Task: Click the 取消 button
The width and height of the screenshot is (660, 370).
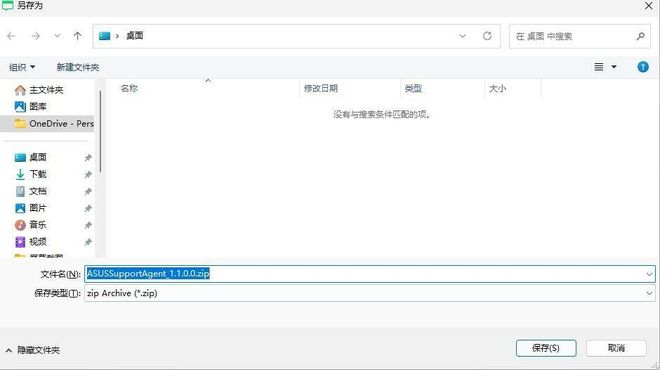Action: [616, 348]
